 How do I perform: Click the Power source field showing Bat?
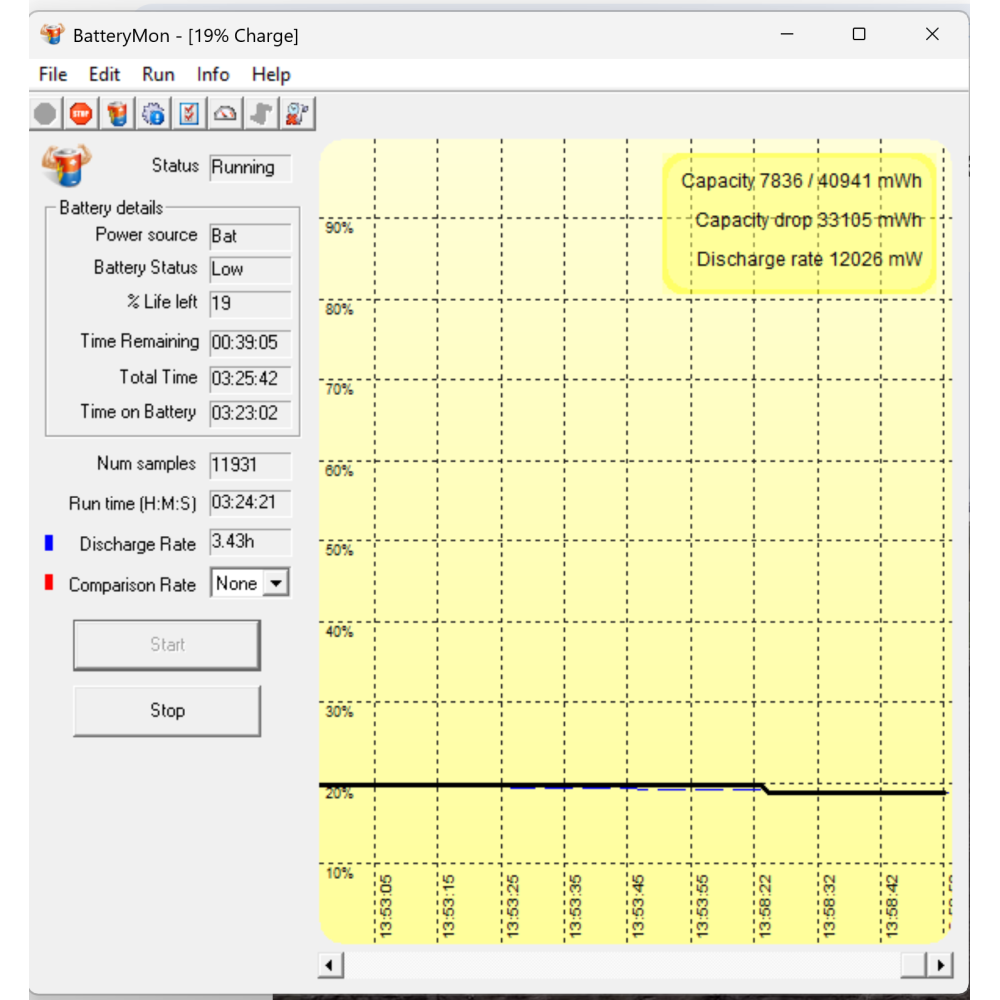(x=250, y=237)
